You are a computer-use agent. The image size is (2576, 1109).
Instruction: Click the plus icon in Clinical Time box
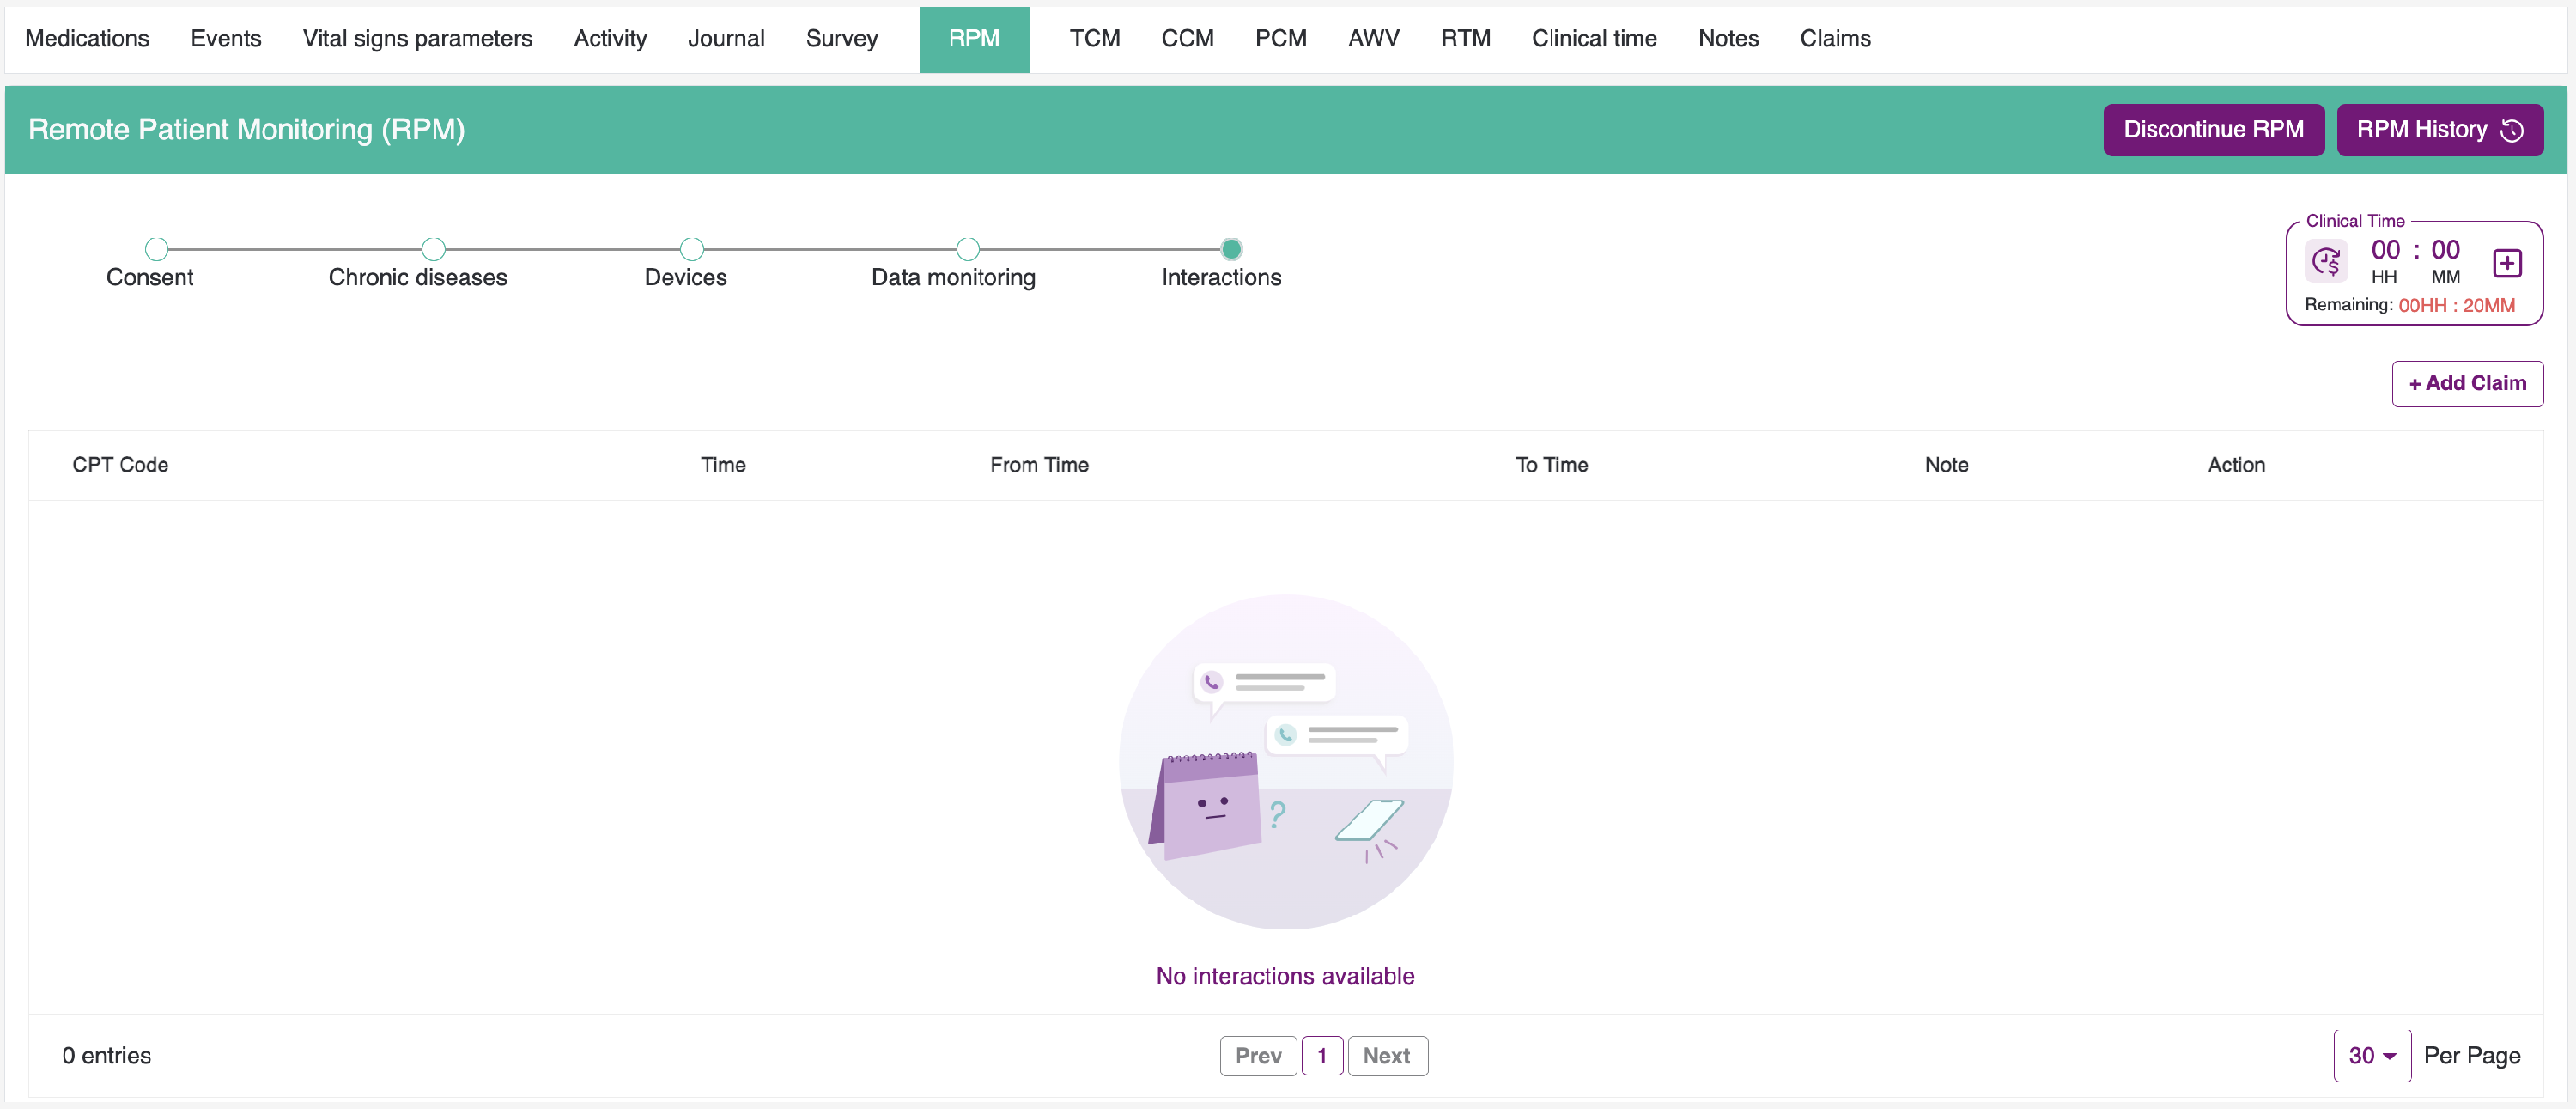coord(2506,263)
